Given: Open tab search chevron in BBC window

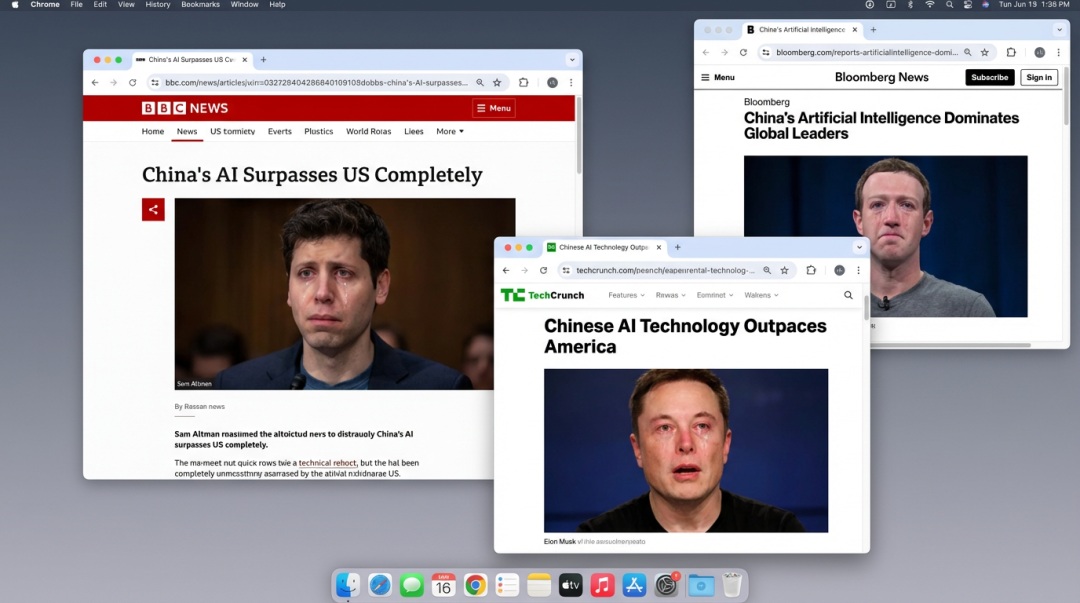Looking at the screenshot, I should [x=572, y=60].
